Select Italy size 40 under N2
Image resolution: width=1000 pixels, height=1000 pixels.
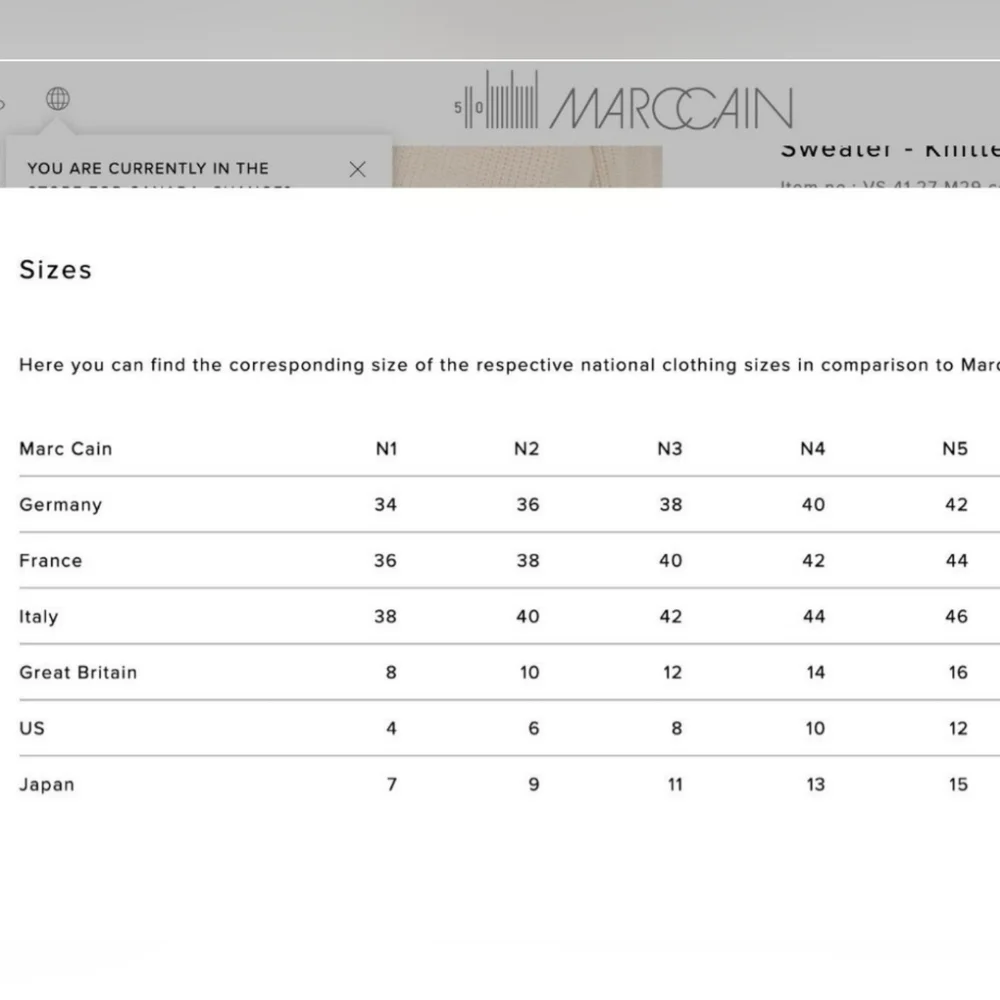[528, 617]
